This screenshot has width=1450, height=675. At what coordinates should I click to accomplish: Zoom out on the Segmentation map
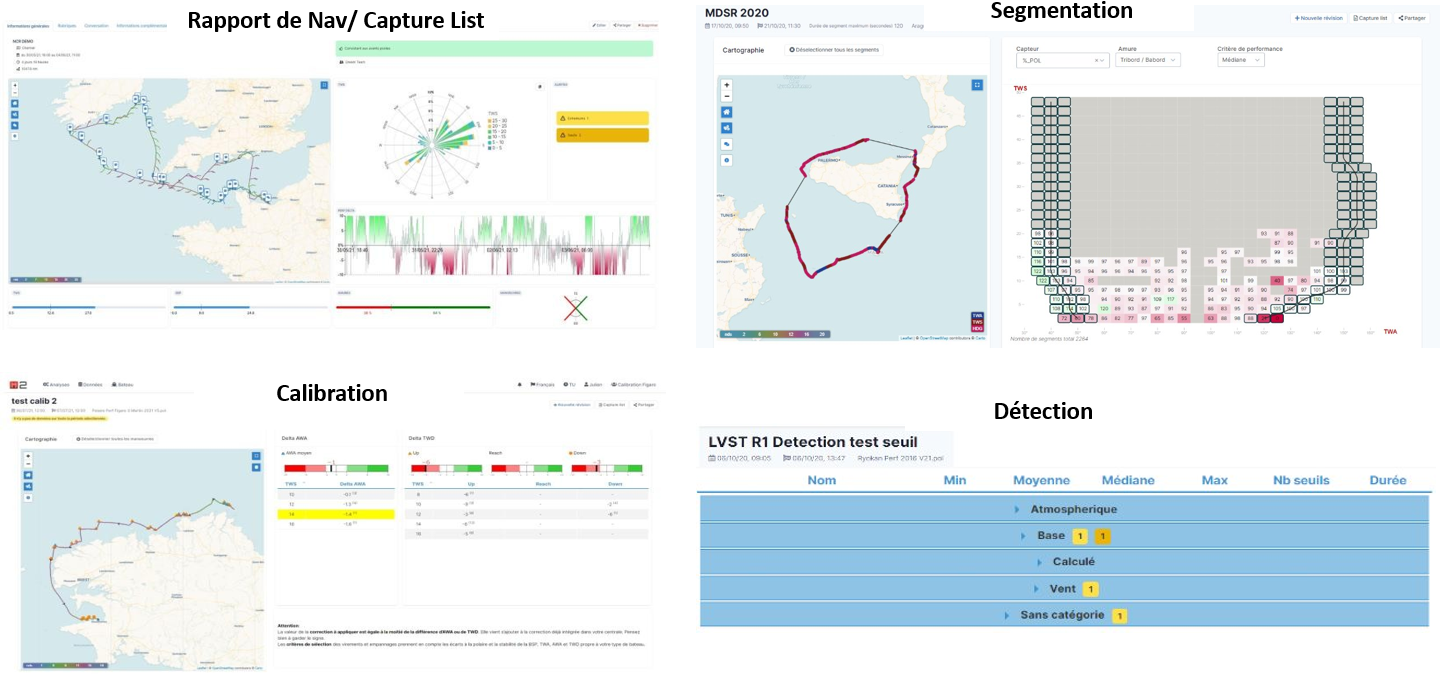coord(727,96)
